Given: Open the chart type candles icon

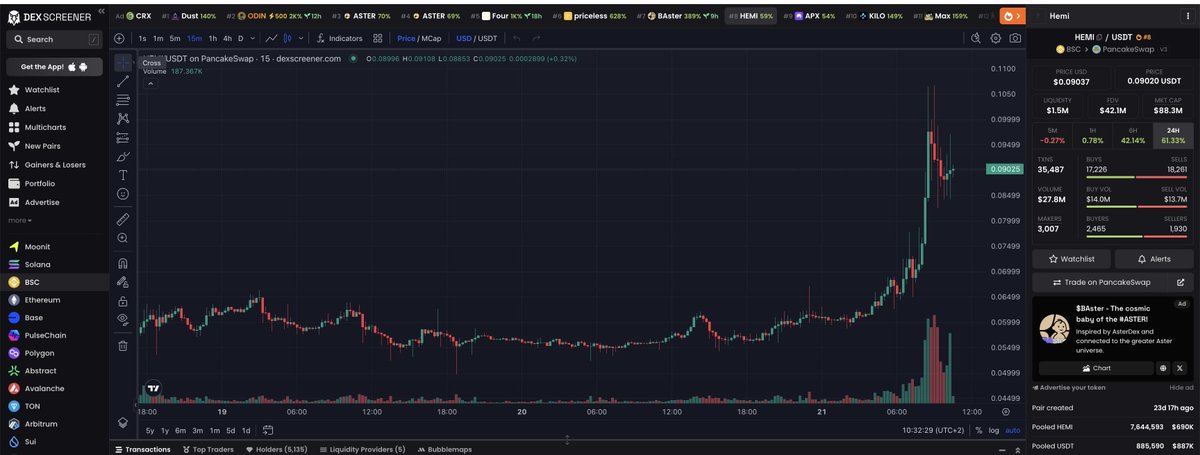Looking at the screenshot, I should coord(288,38).
